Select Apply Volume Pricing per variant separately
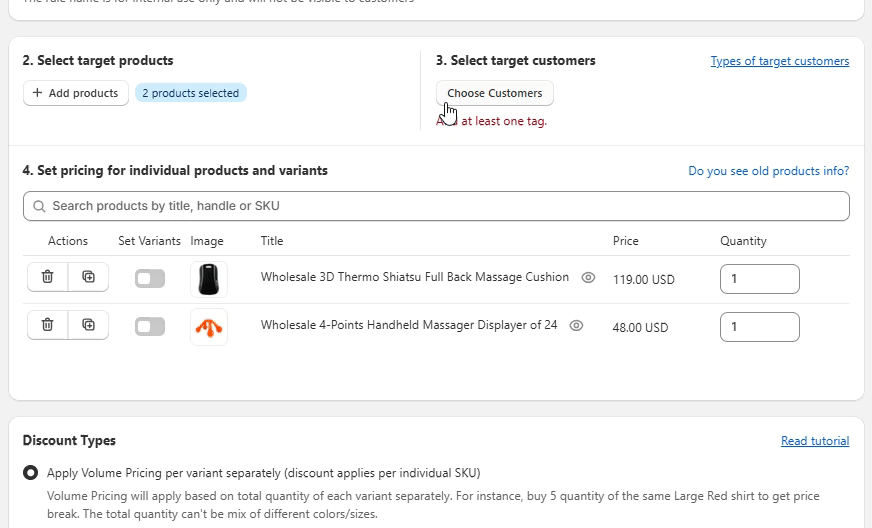The height and width of the screenshot is (528, 872). click(x=31, y=473)
